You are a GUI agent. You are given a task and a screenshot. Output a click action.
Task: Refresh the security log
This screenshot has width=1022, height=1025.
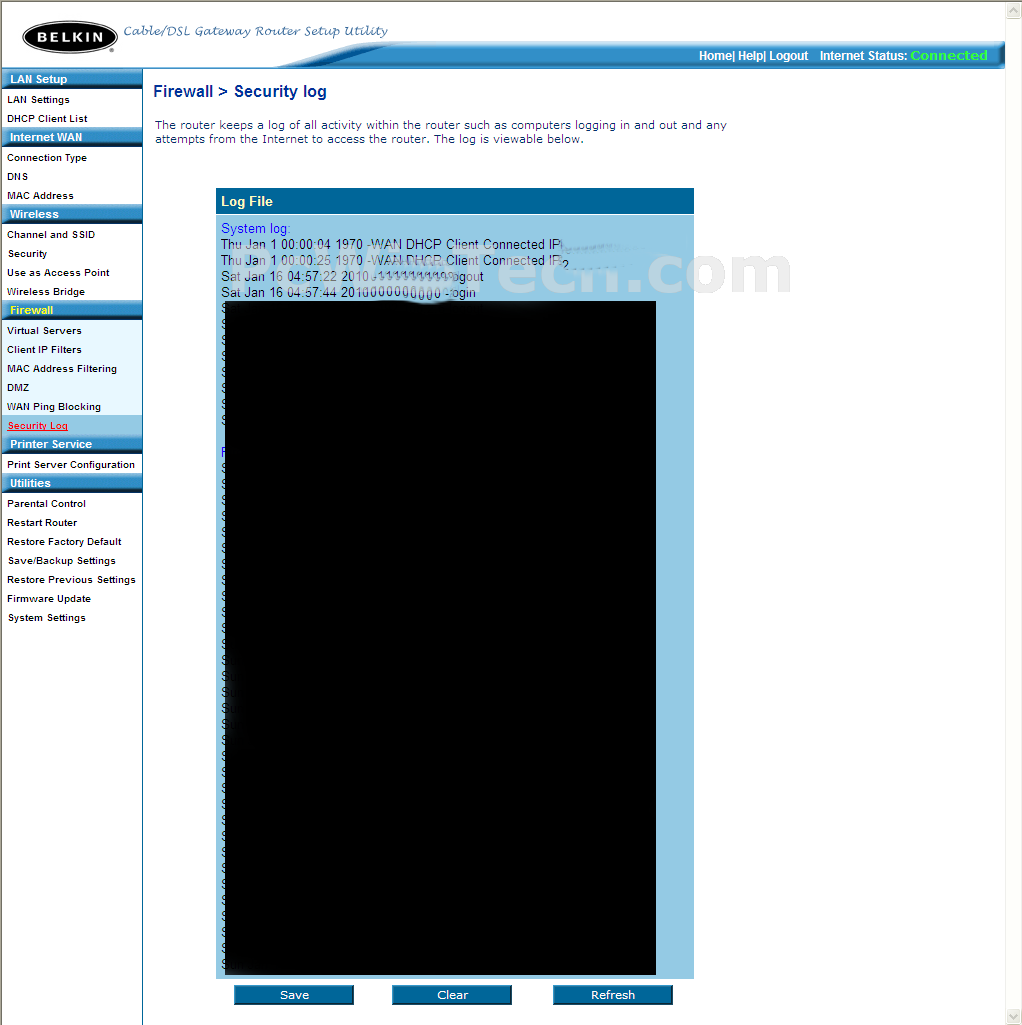point(613,995)
